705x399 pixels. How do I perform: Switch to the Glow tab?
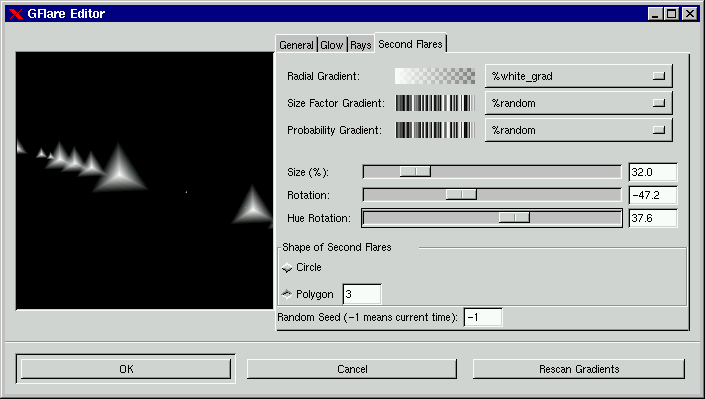pyautogui.click(x=332, y=45)
